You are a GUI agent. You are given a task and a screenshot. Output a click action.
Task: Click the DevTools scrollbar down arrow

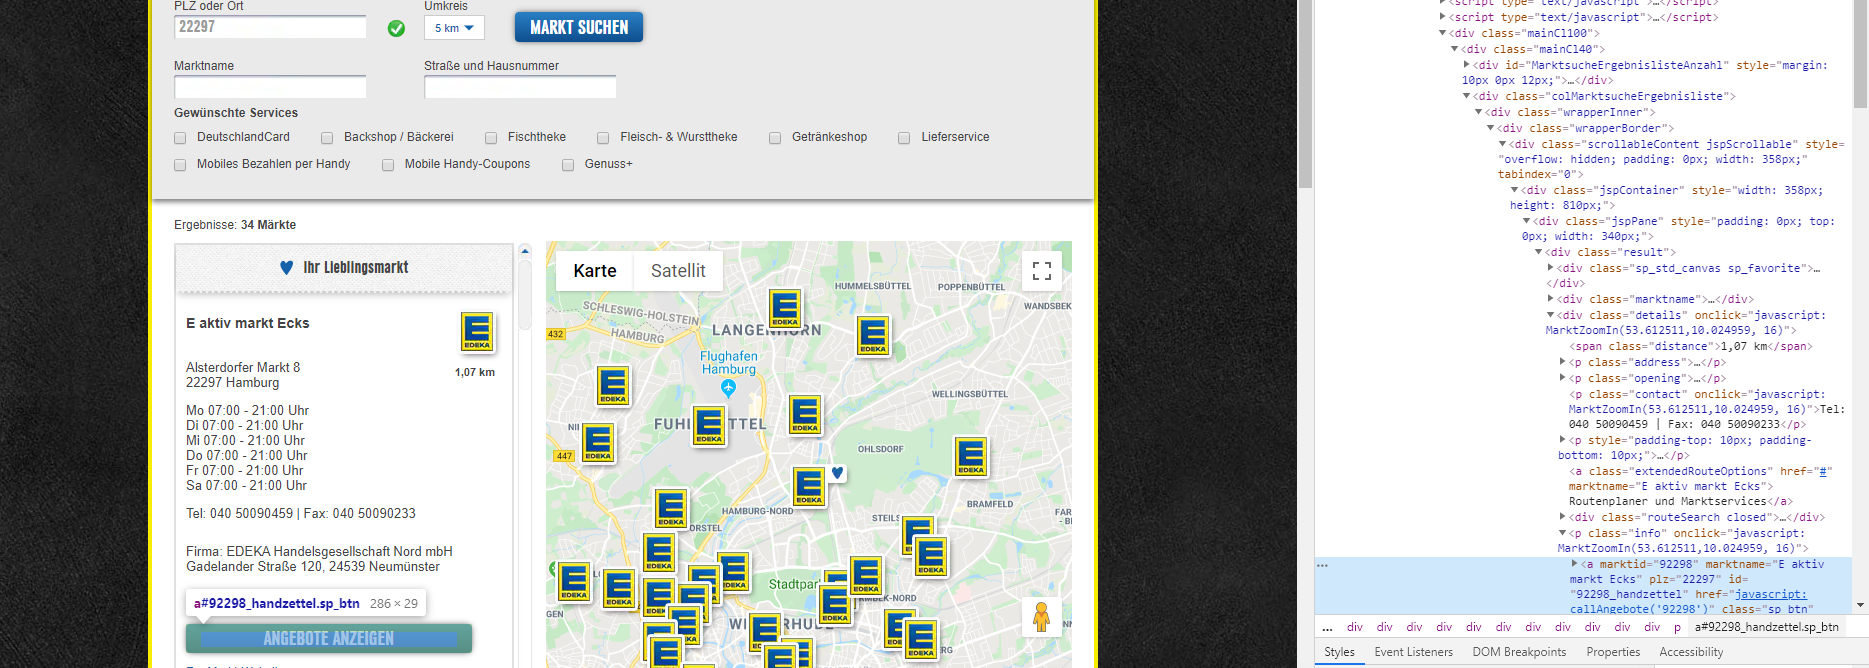(x=1860, y=605)
